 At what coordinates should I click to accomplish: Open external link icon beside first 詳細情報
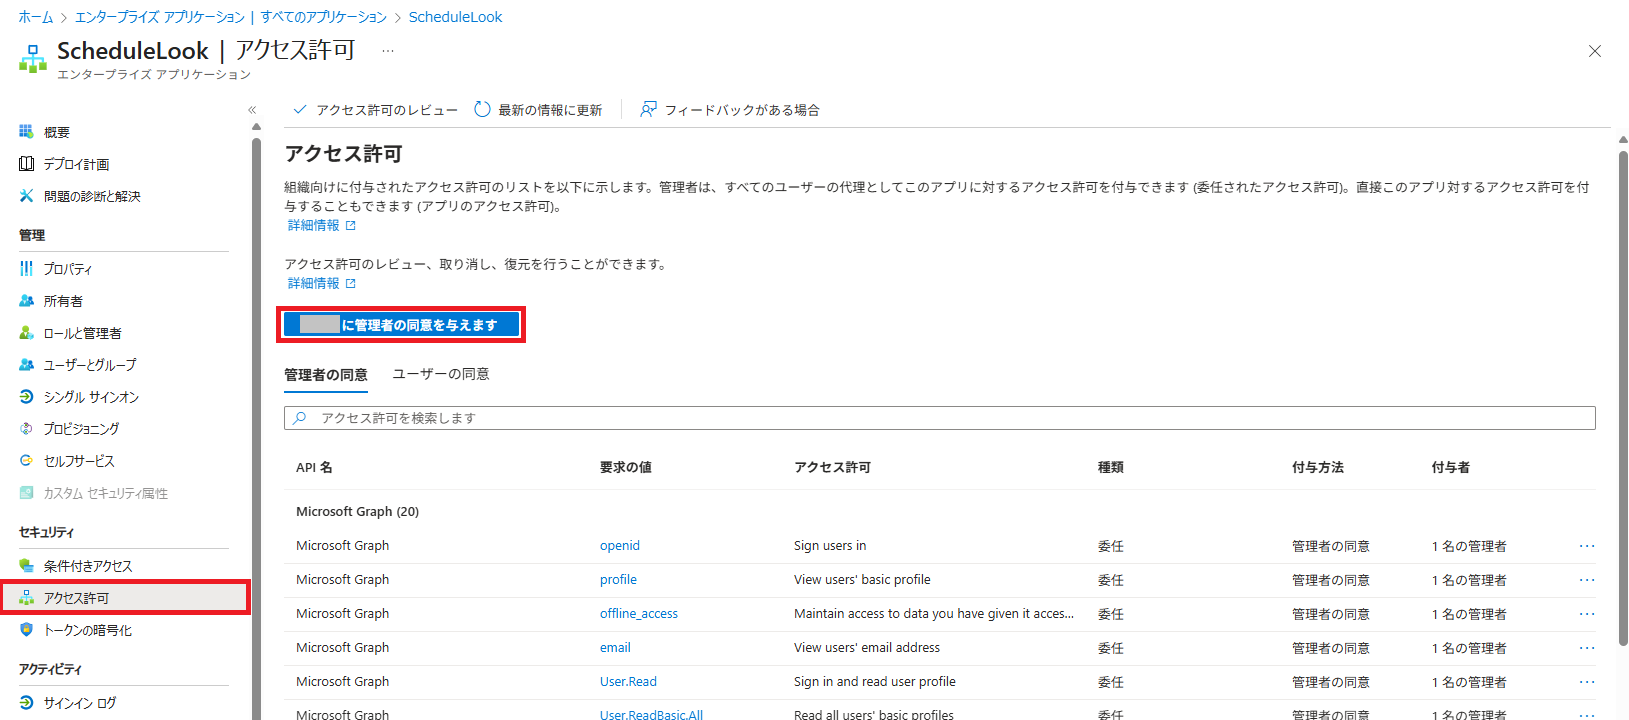pos(350,226)
